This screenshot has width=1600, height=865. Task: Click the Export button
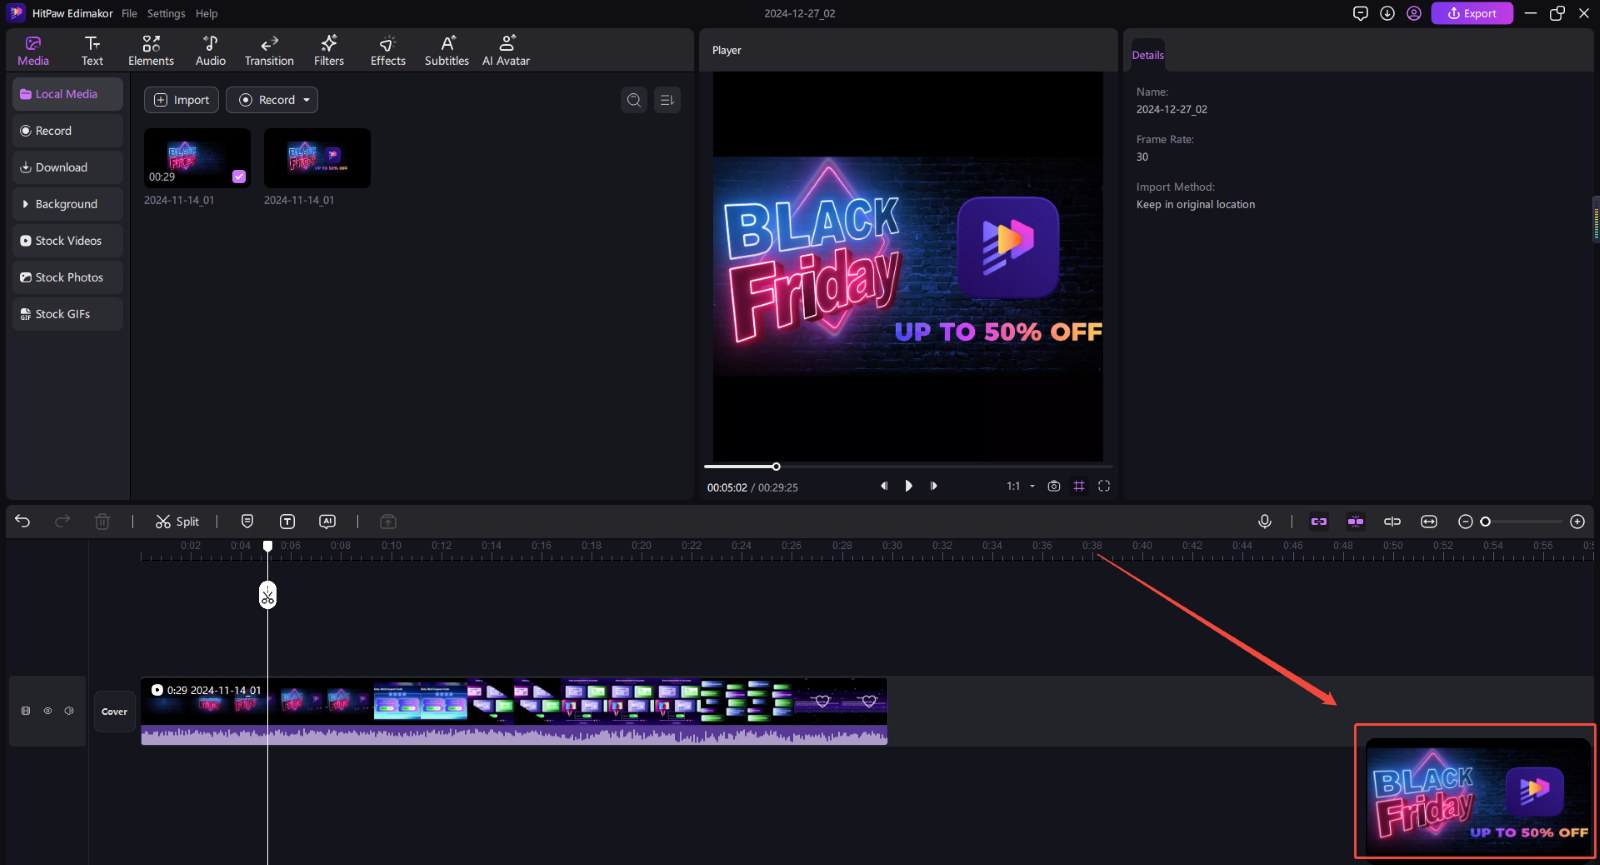1471,13
